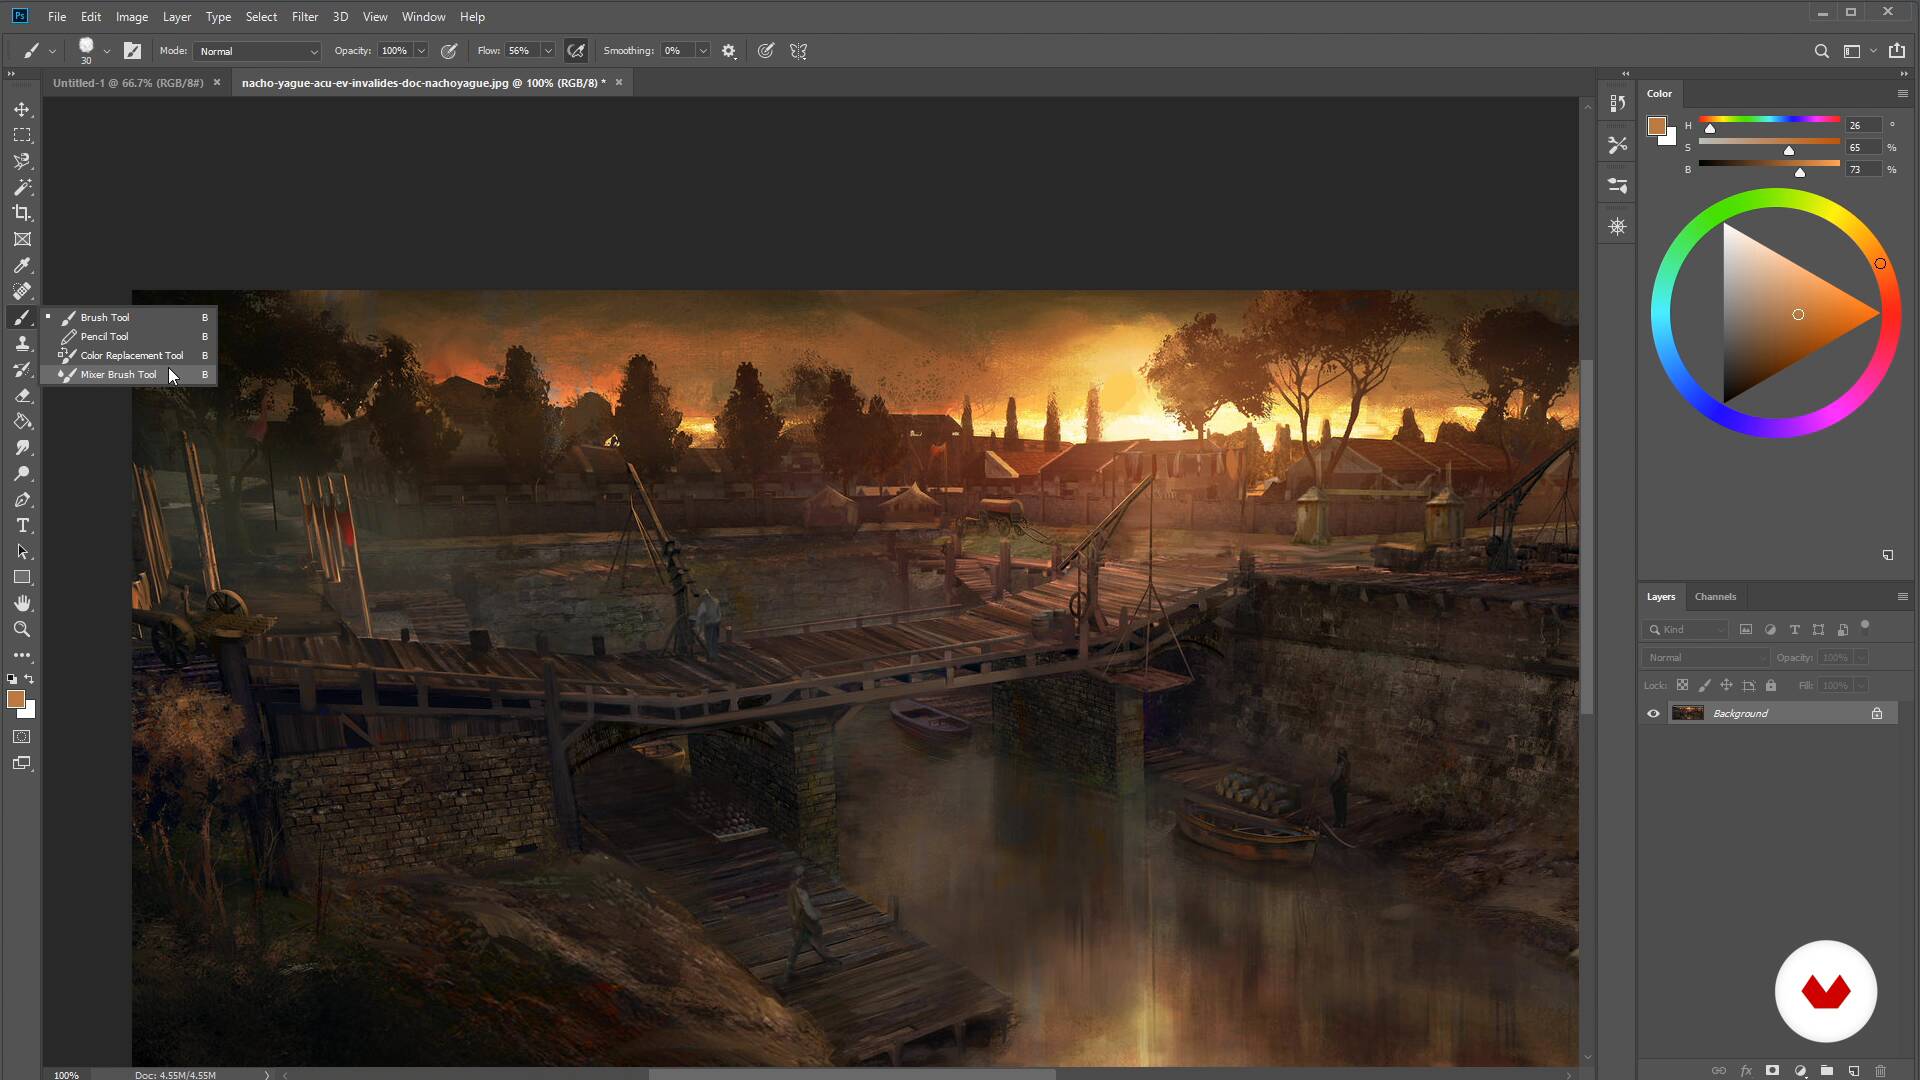Open layer blend mode Normal dropdown
Viewport: 1920px width, 1080px height.
pyautogui.click(x=1706, y=657)
